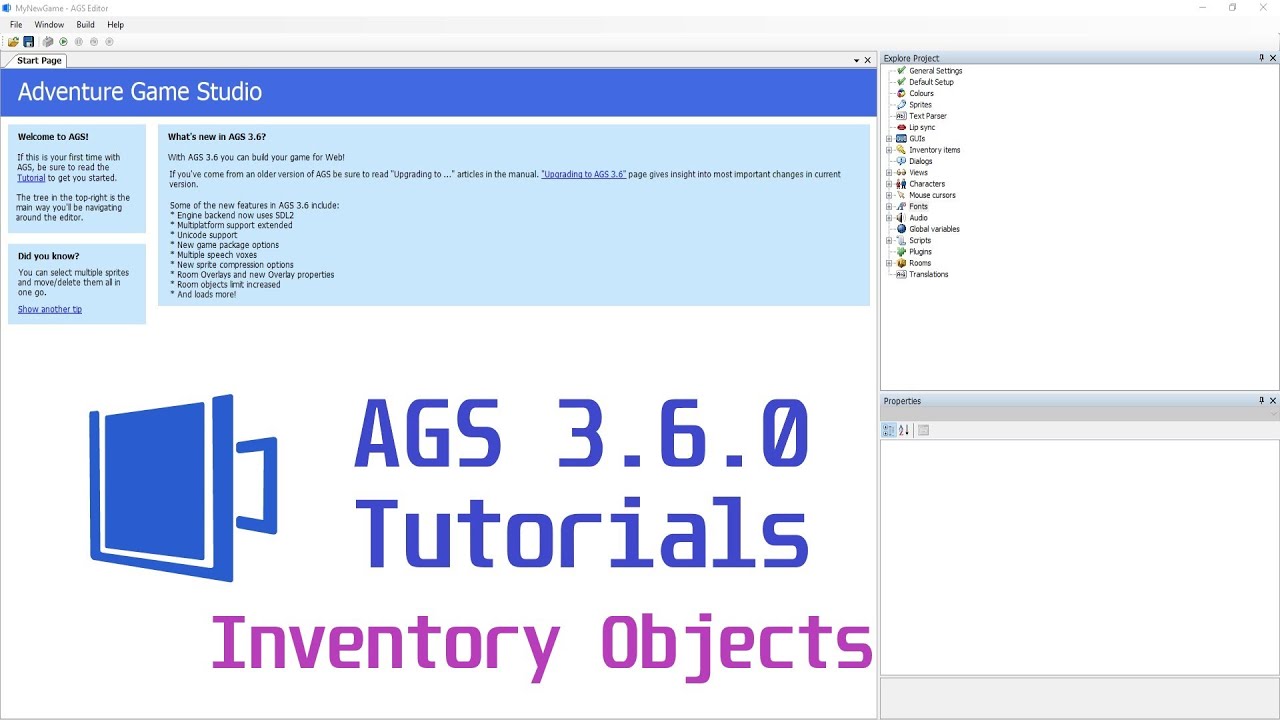Click the Stop debug toolbar icon
Image resolution: width=1280 pixels, height=720 pixels.
click(110, 42)
